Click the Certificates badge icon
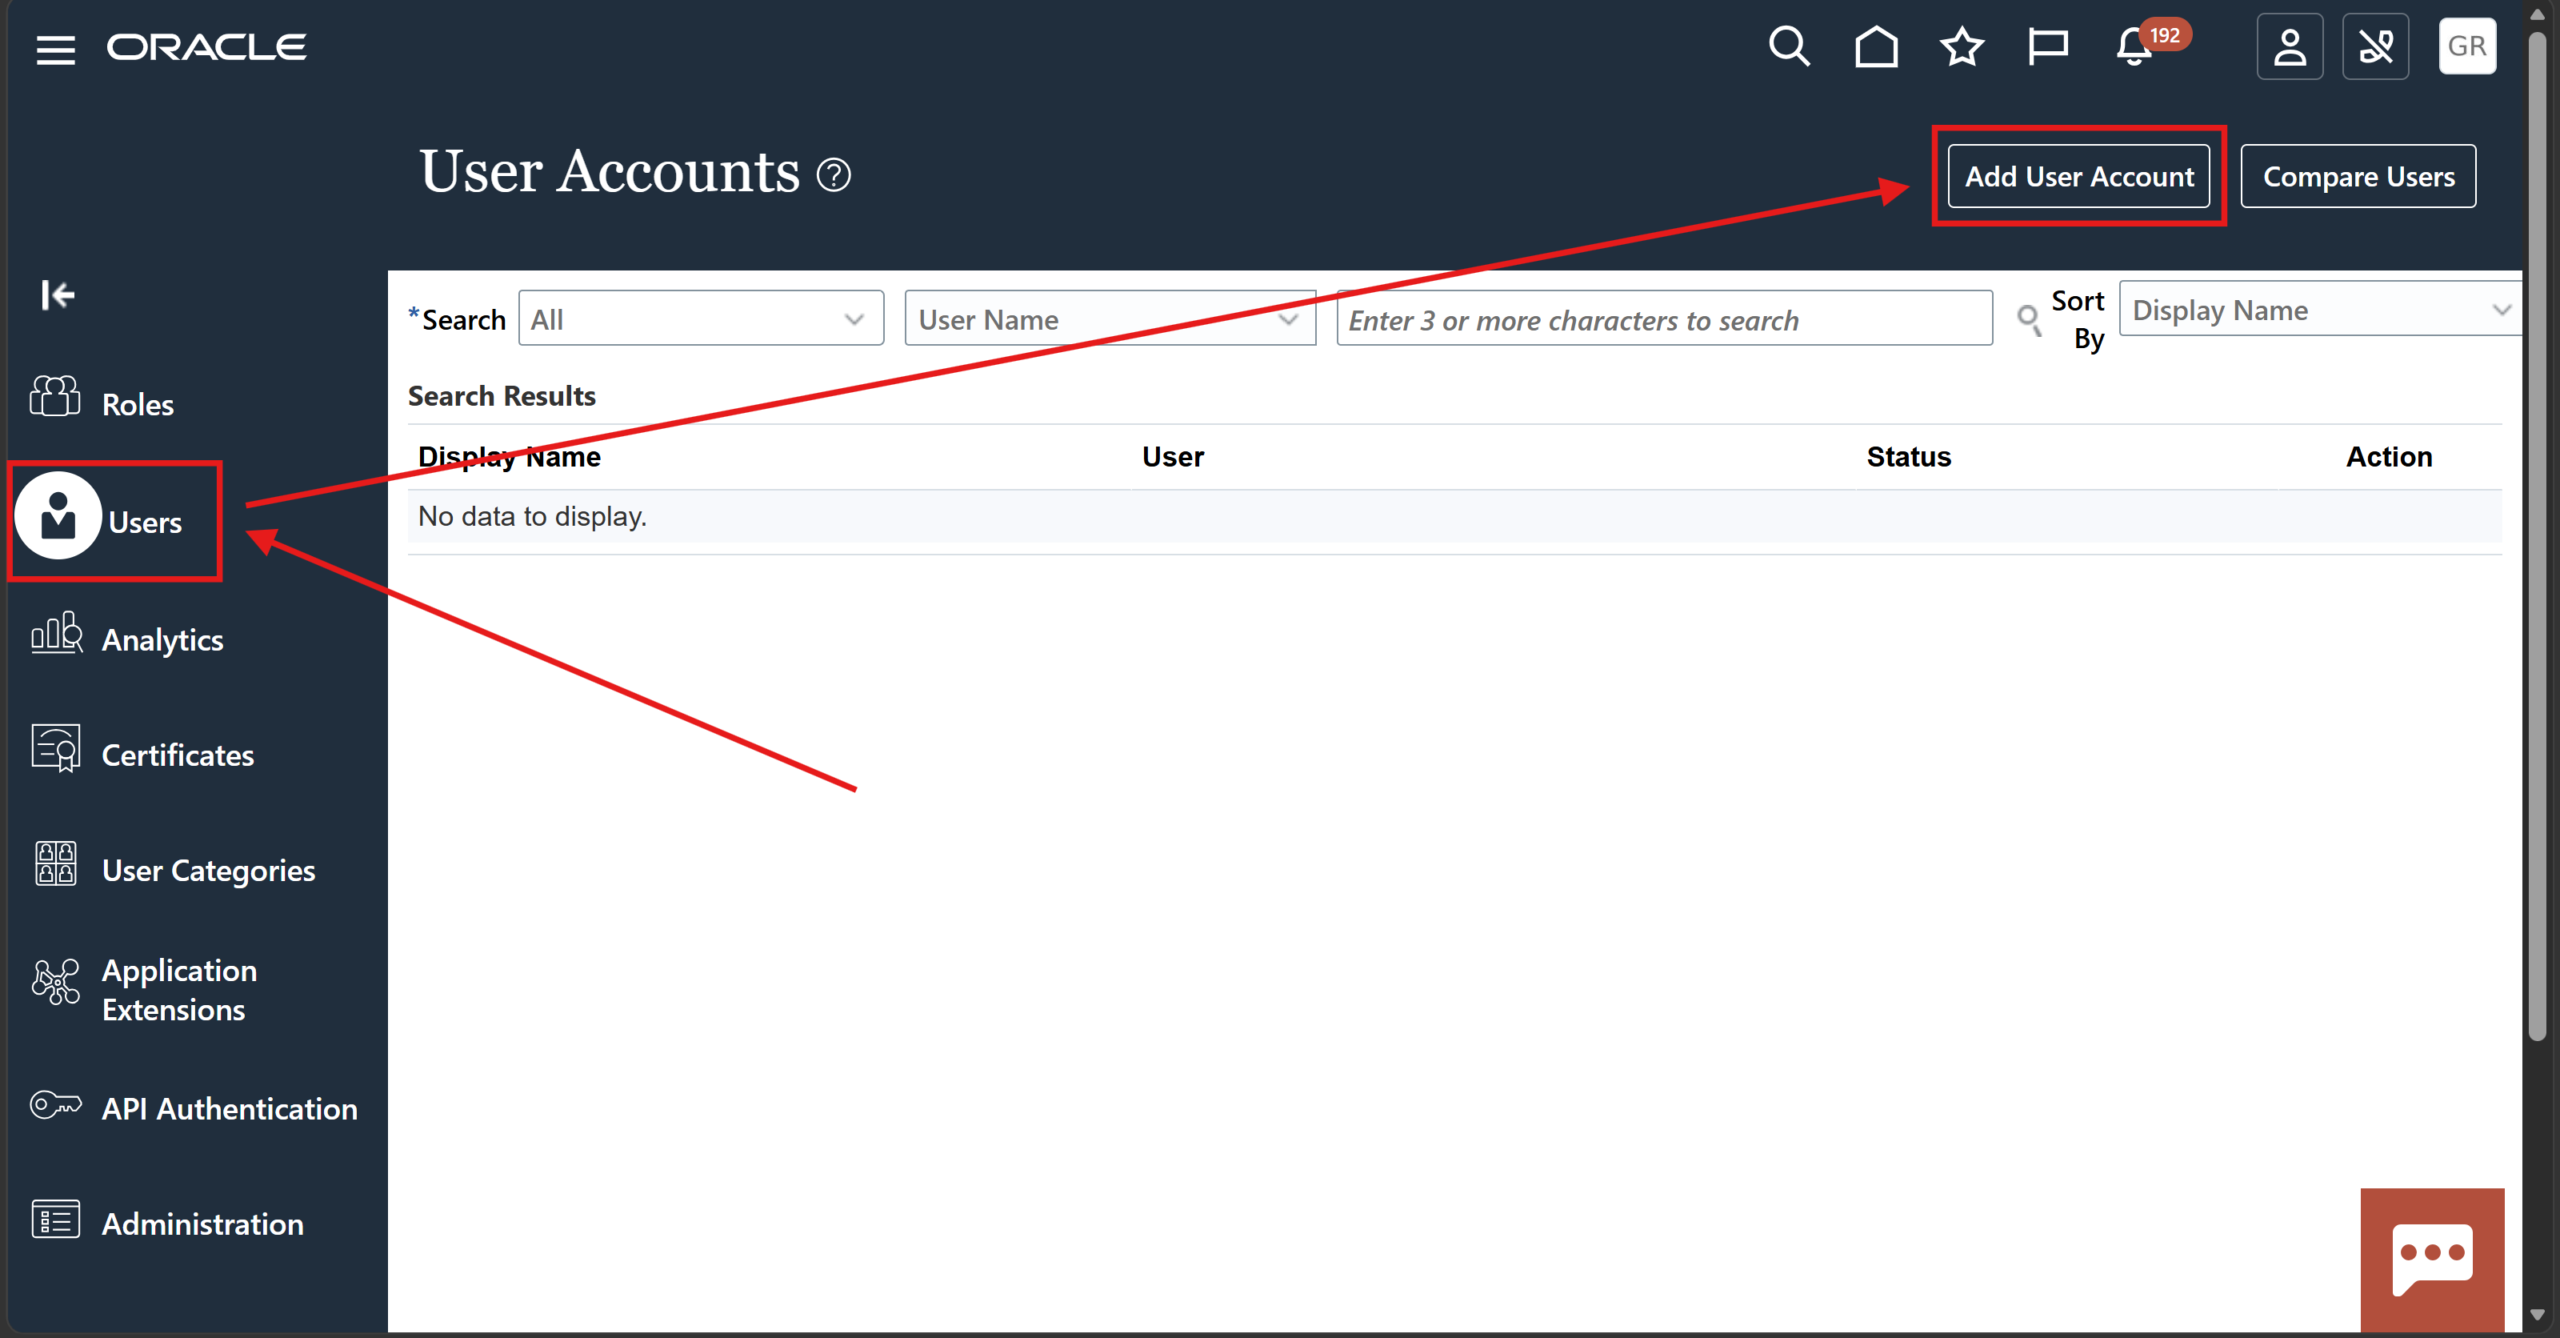 [56, 748]
